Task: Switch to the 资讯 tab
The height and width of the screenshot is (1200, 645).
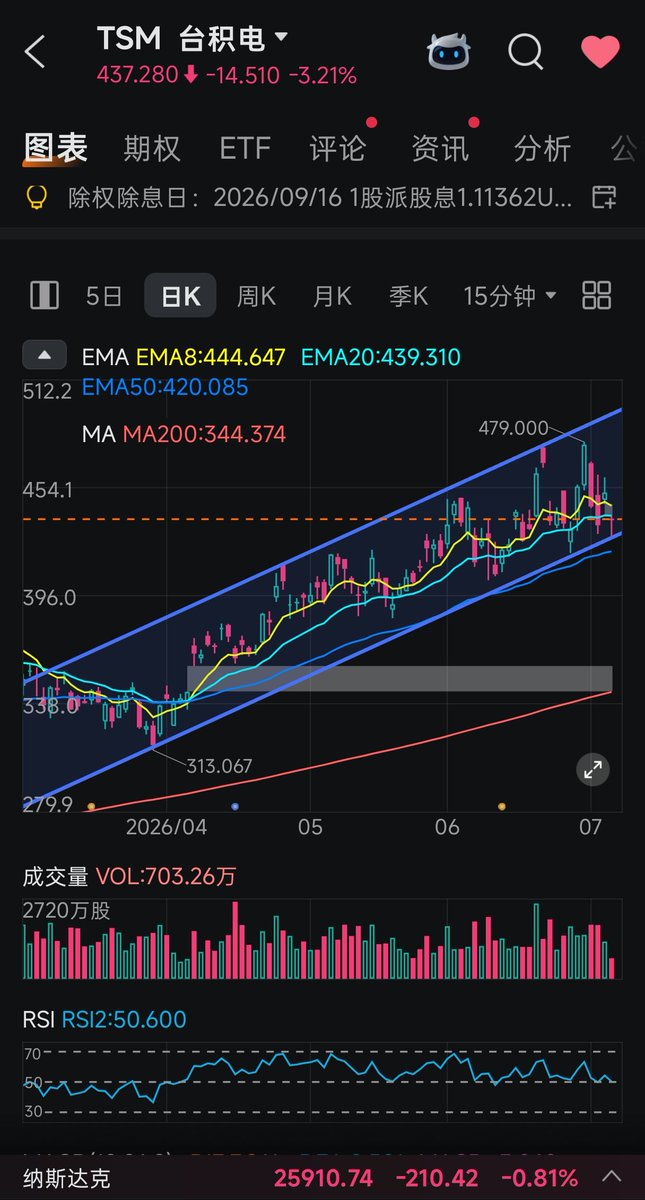Action: (440, 149)
